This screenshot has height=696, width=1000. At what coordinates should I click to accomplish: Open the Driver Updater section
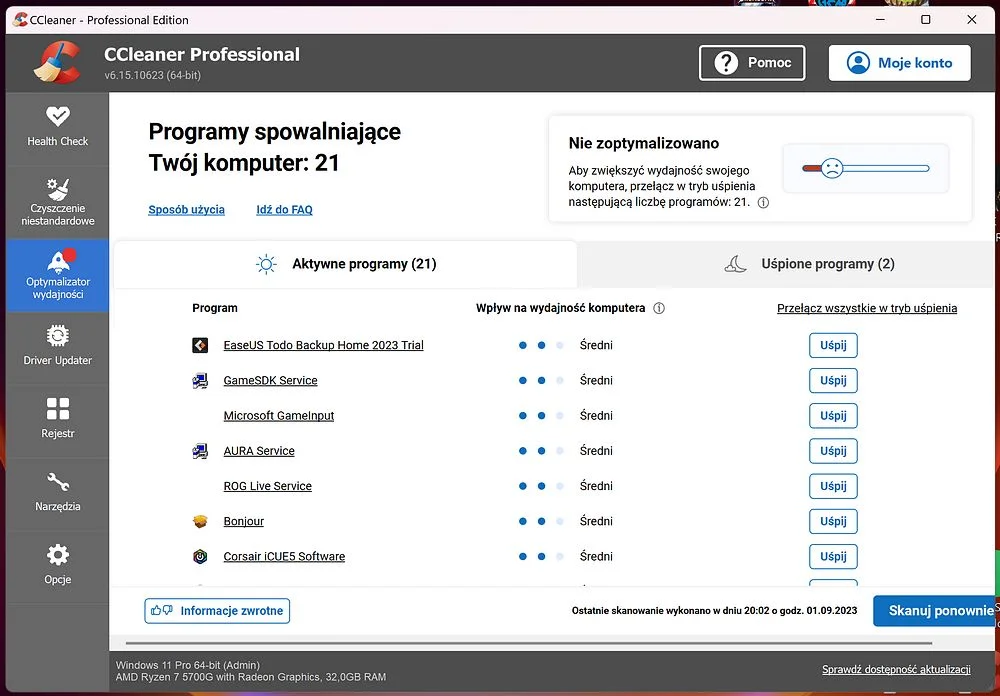(57, 347)
